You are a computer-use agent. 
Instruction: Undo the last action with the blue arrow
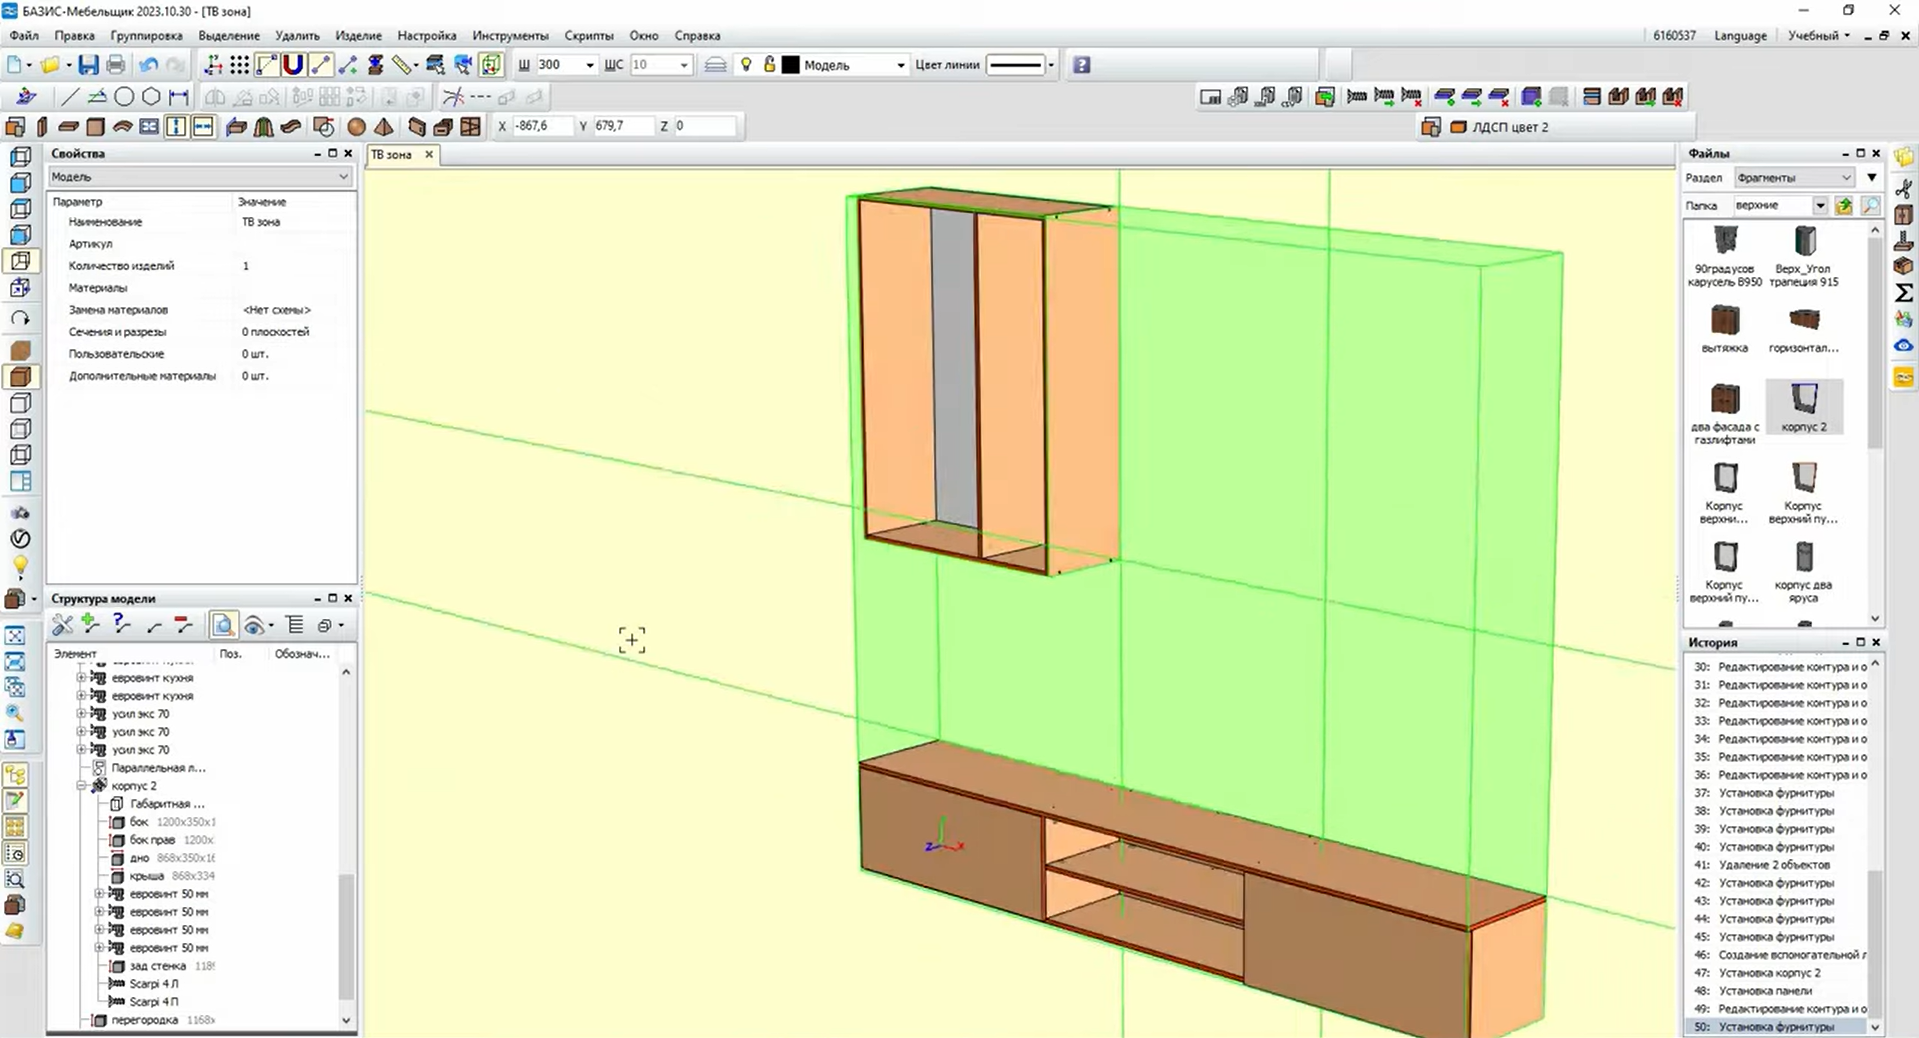click(x=148, y=65)
